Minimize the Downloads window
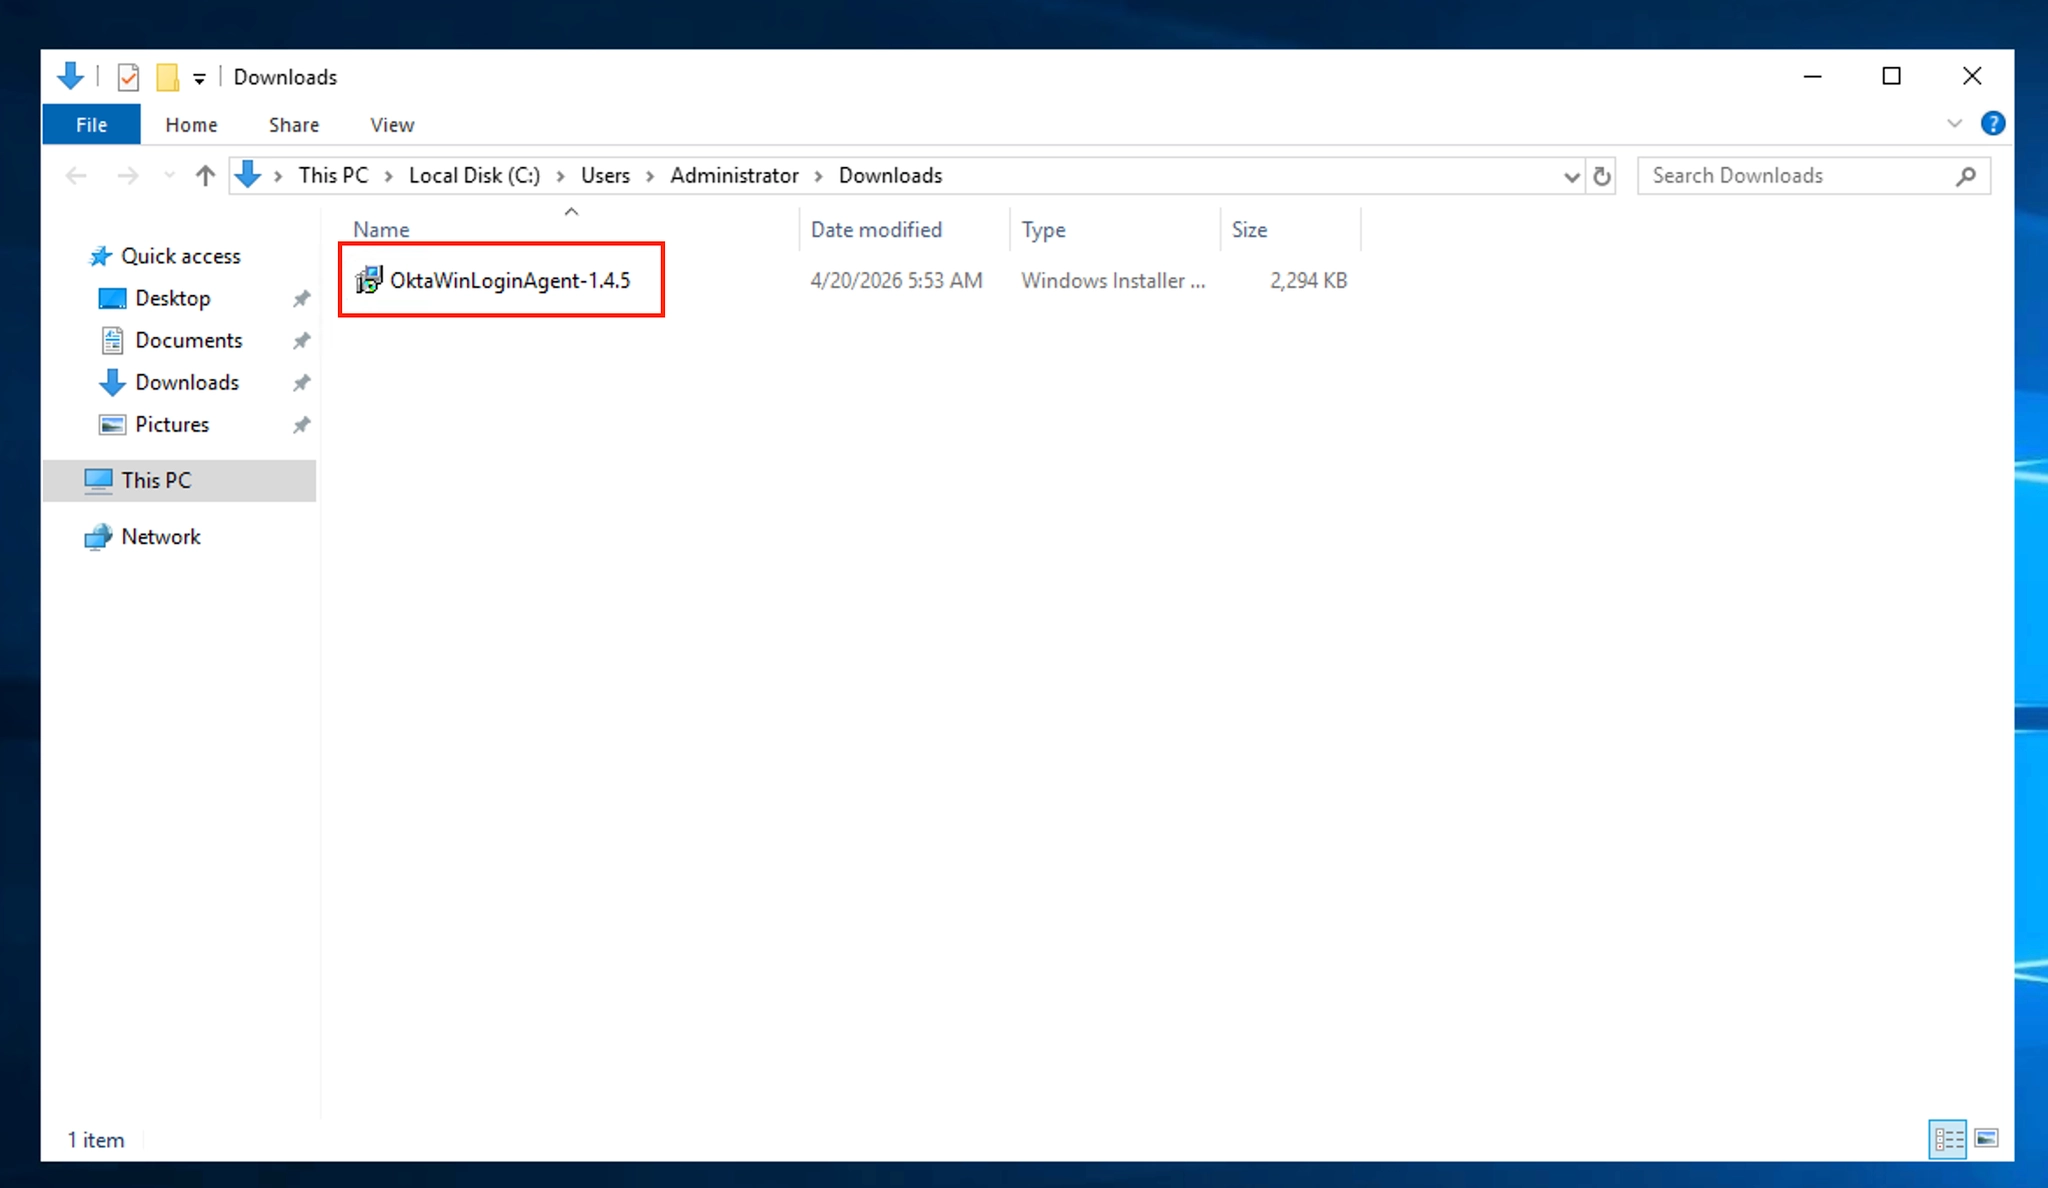Viewport: 2048px width, 1188px height. click(1812, 76)
